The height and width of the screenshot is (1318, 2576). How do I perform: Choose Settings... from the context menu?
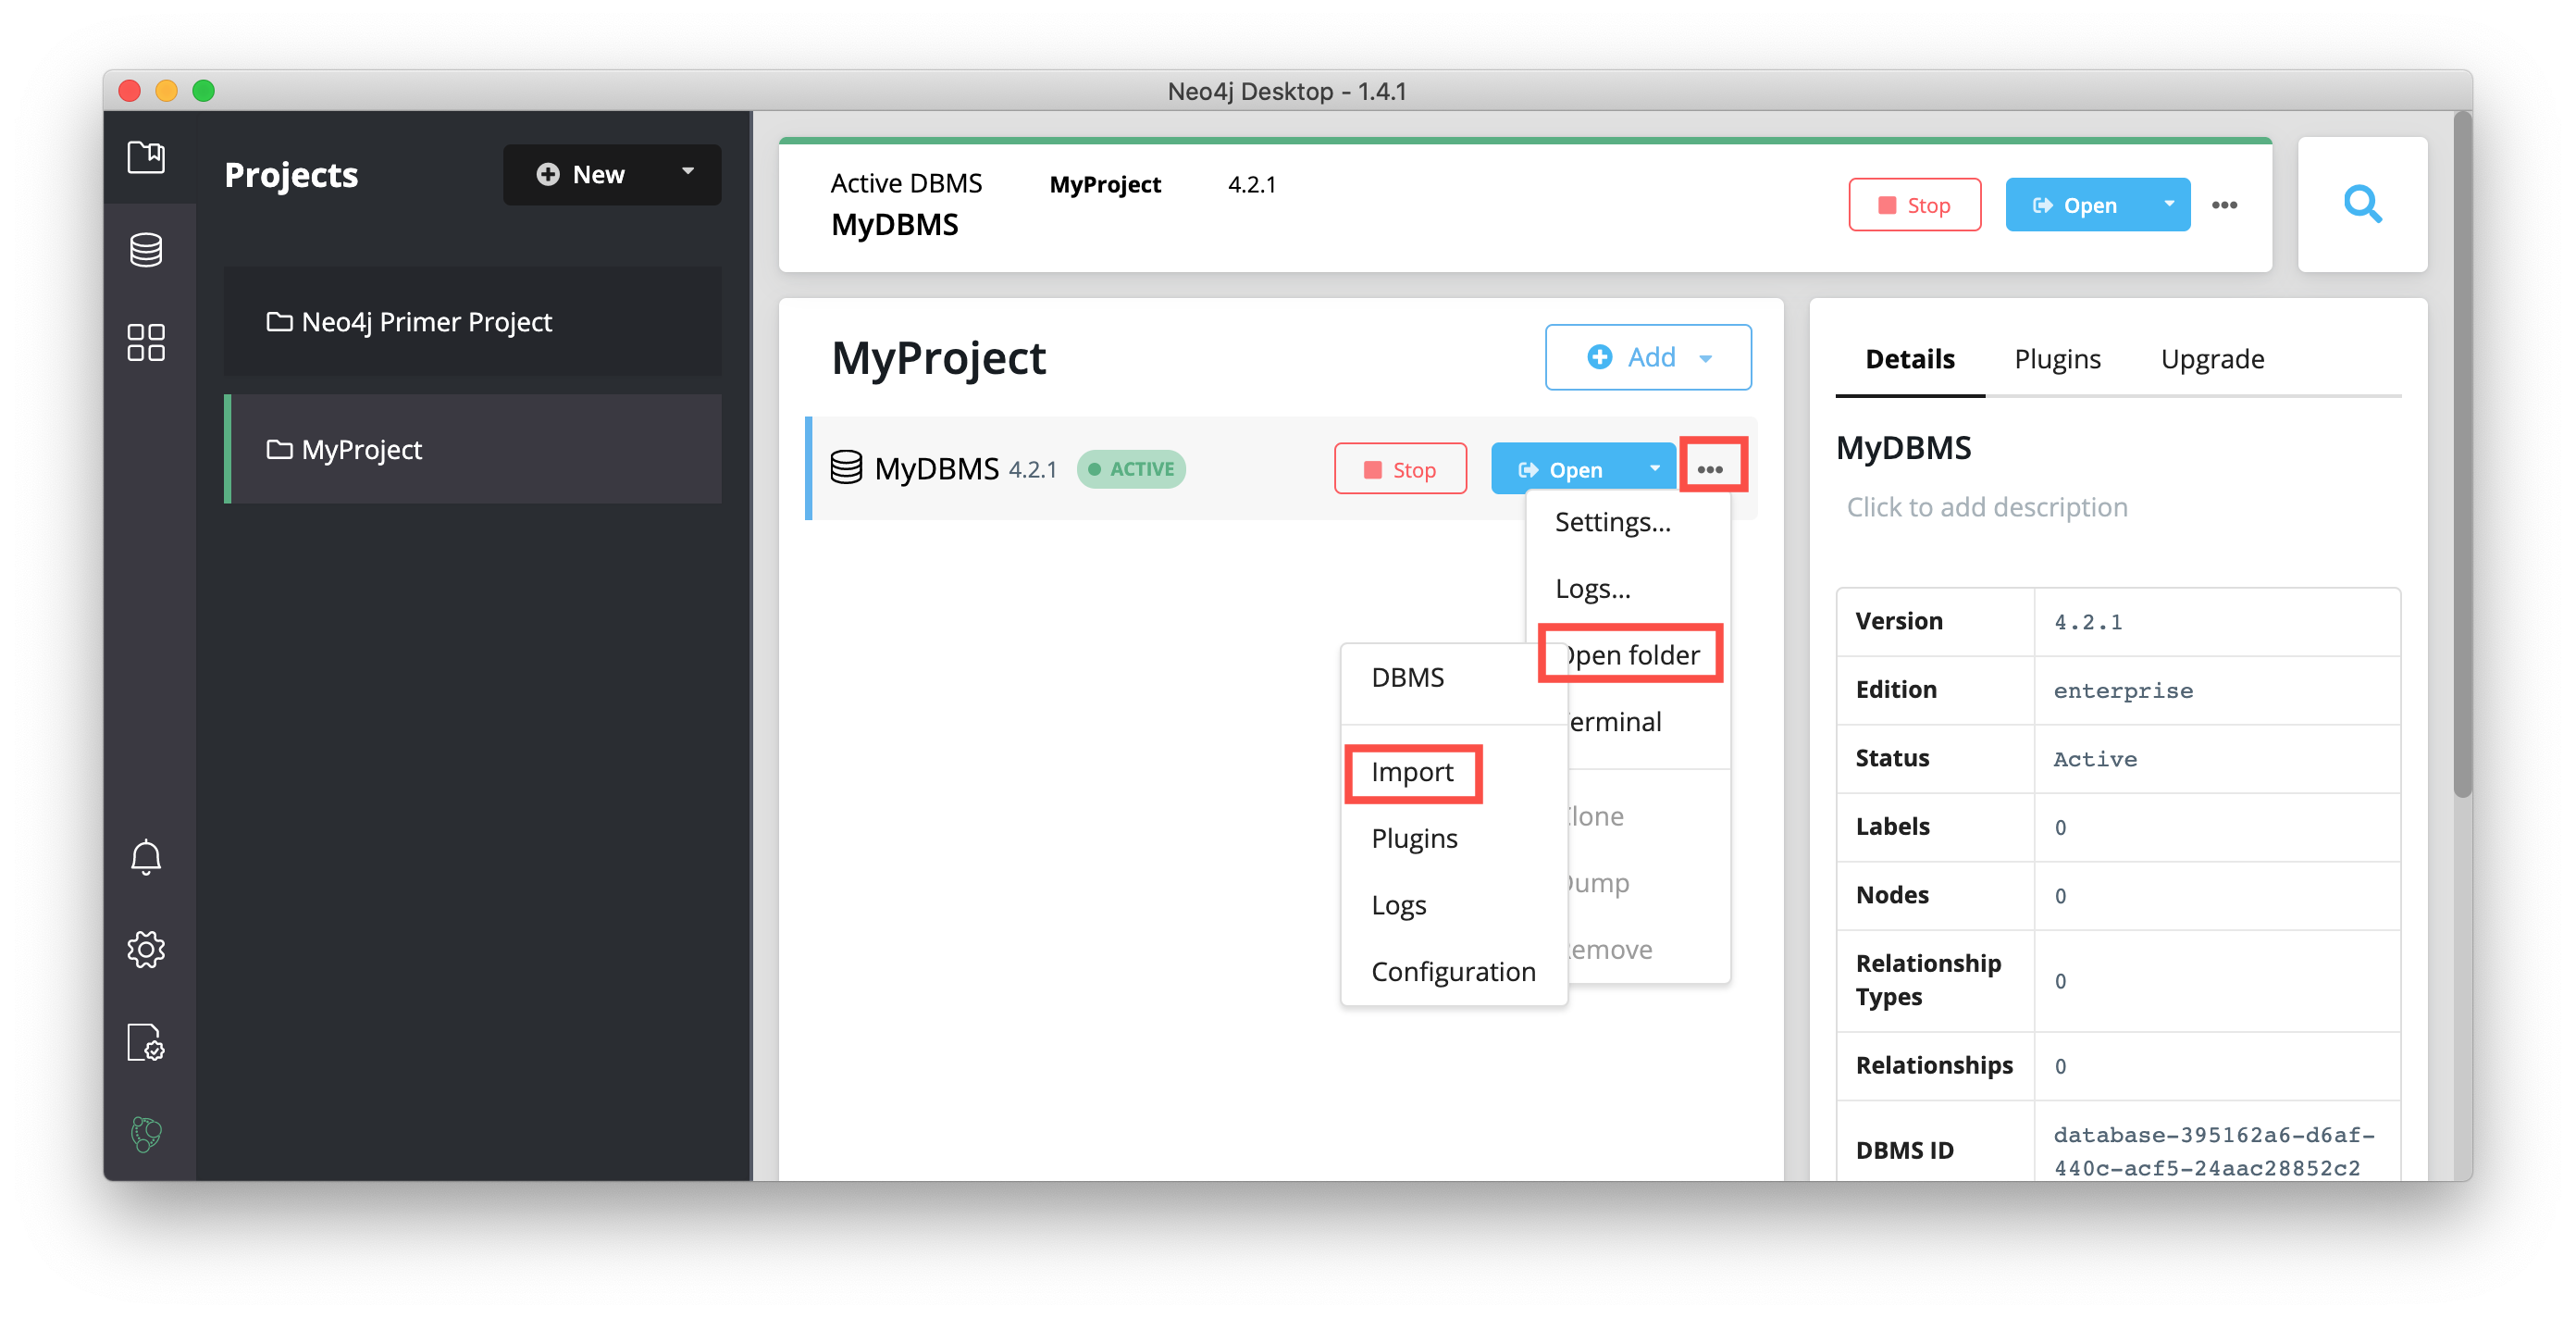coord(1612,522)
